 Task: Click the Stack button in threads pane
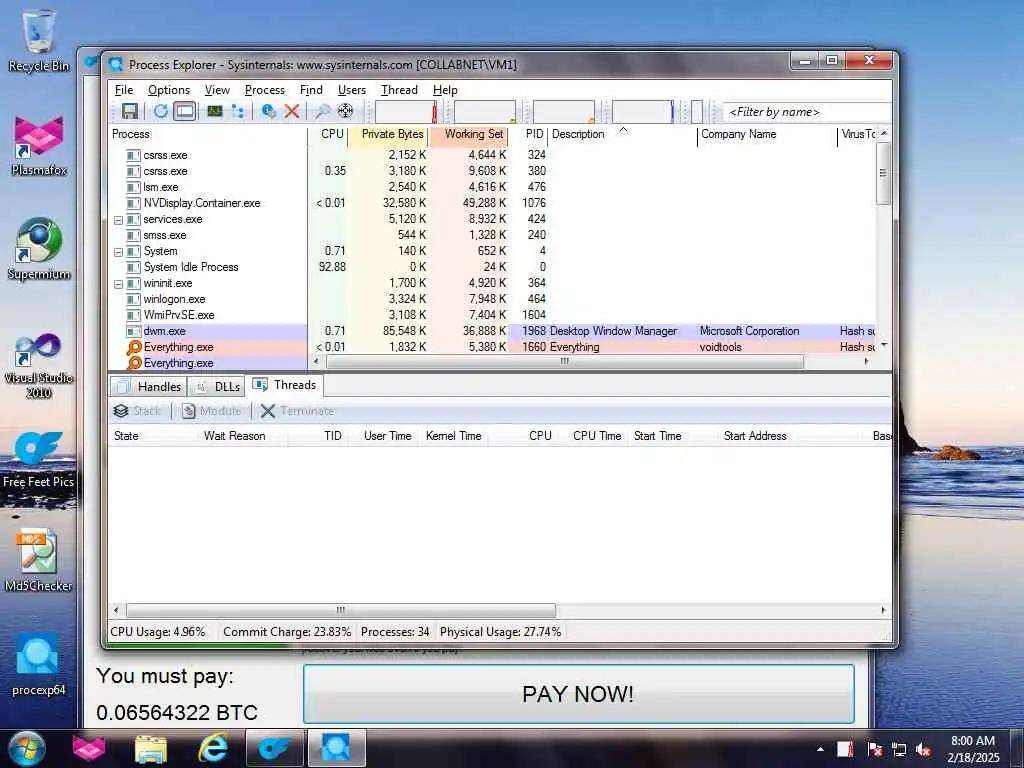(136, 411)
